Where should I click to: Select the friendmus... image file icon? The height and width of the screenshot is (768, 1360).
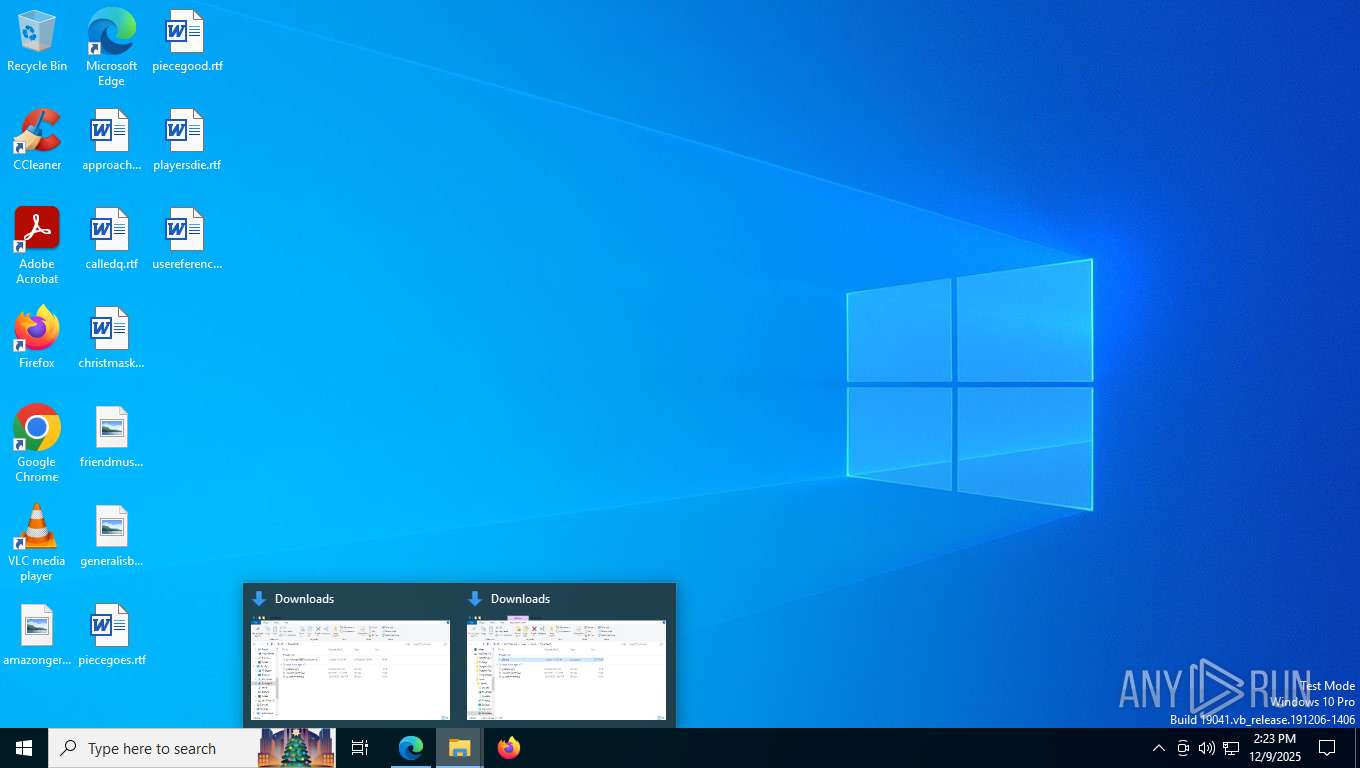coord(111,438)
